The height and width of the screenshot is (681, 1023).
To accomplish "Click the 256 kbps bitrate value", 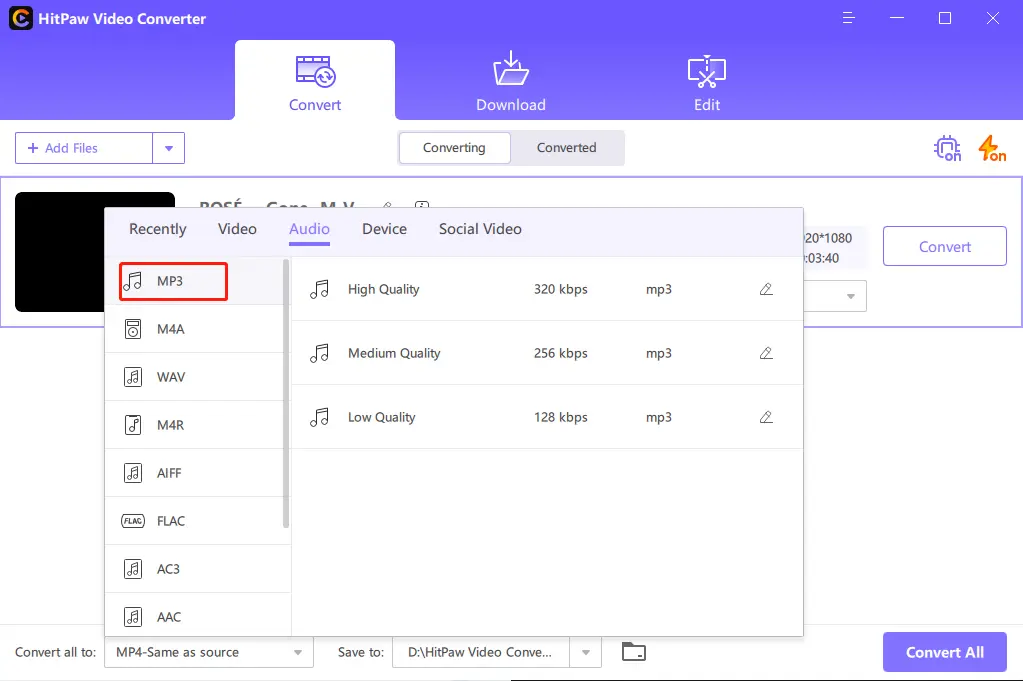I will 560,353.
